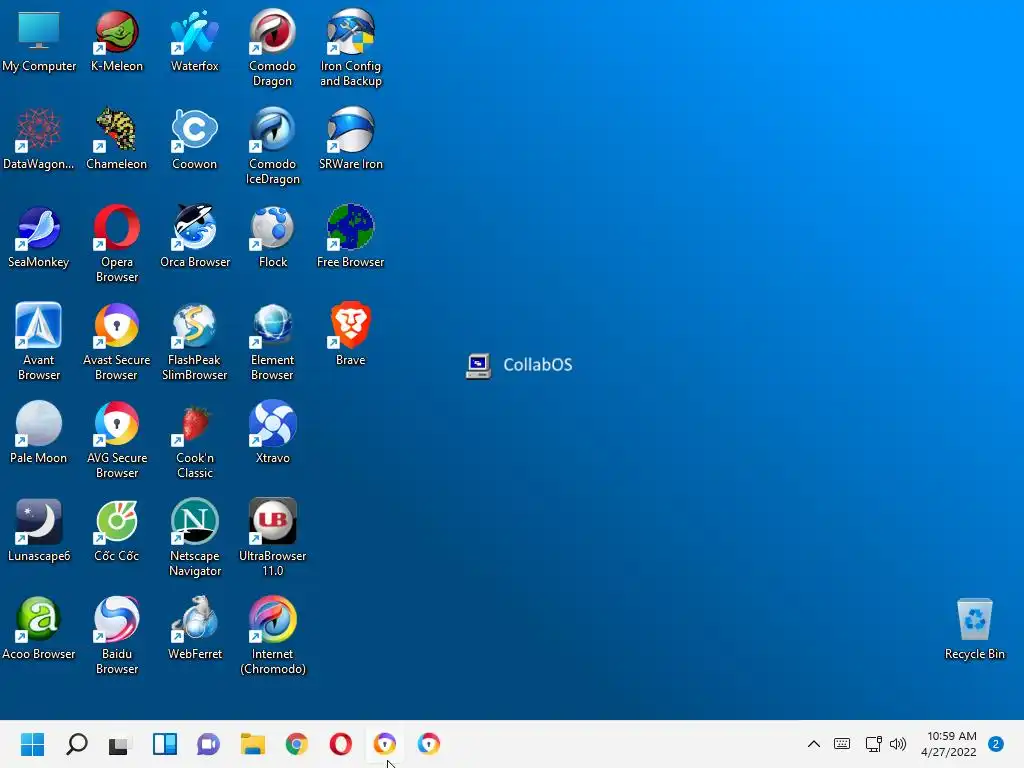
Task: Click the Waterfox desktop shortcut
Action: point(195,40)
